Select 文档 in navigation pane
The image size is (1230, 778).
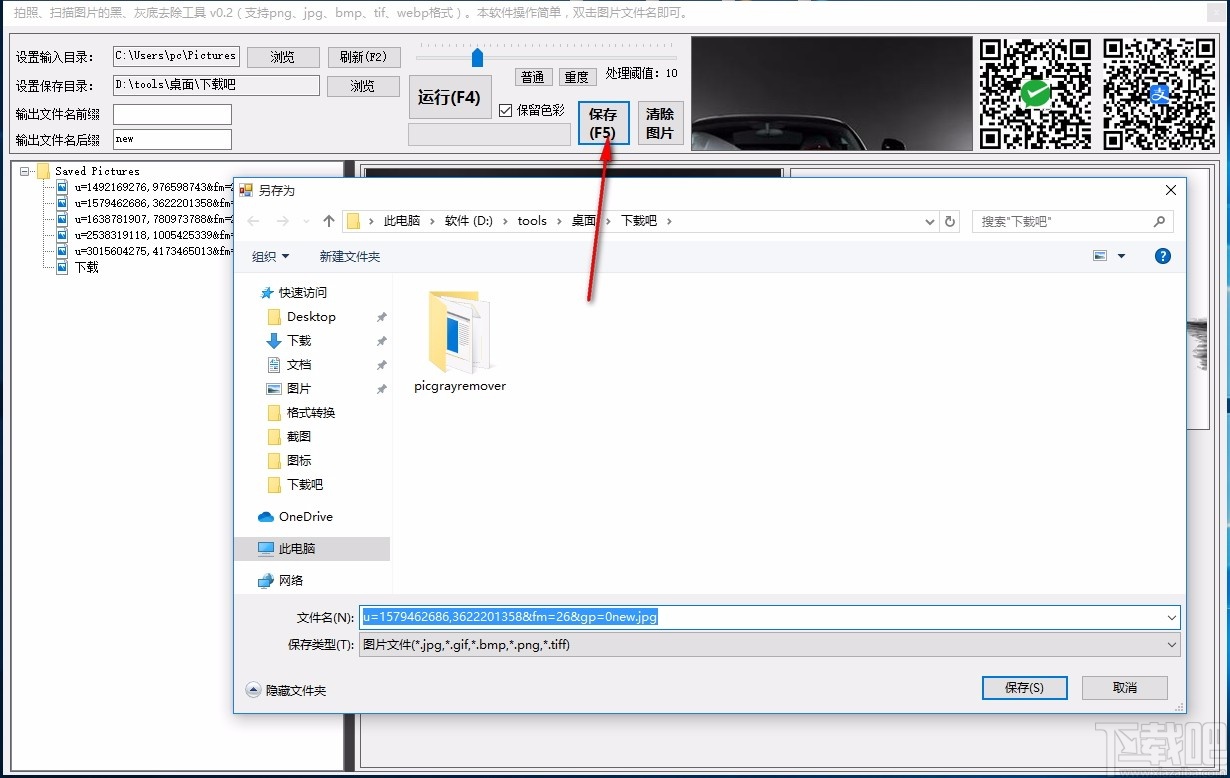point(298,364)
